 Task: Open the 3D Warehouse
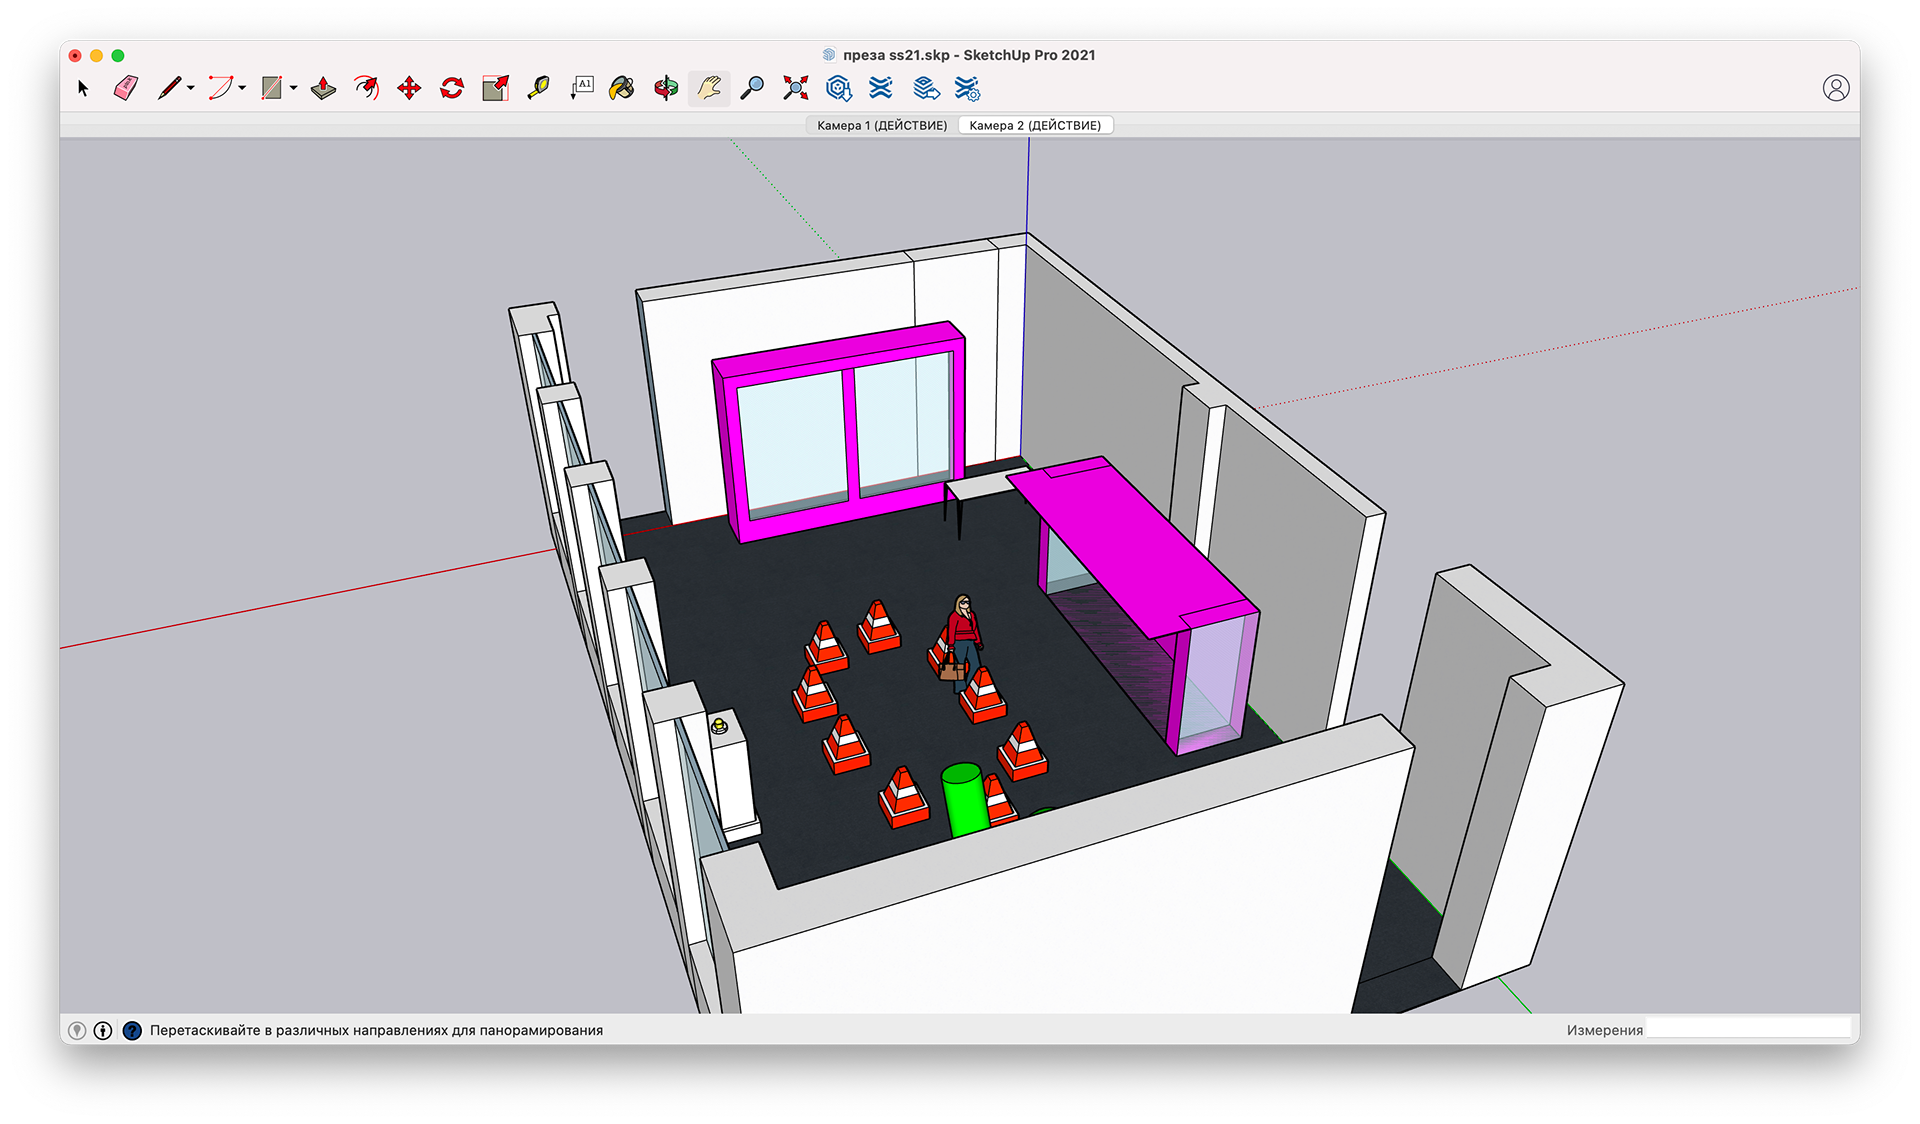click(x=839, y=89)
